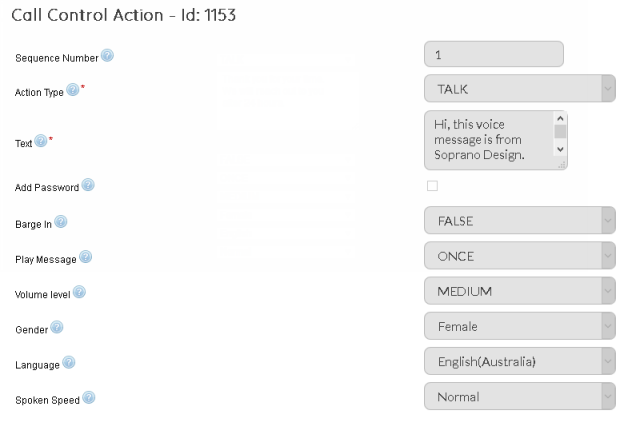This screenshot has height=433, width=631.
Task: Expand the Barge In dropdown set to FALSE
Action: pyautogui.click(x=519, y=220)
